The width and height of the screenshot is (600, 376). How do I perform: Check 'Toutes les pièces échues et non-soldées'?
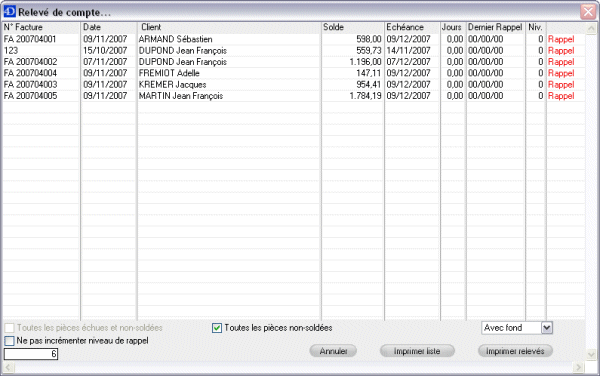click(9, 328)
